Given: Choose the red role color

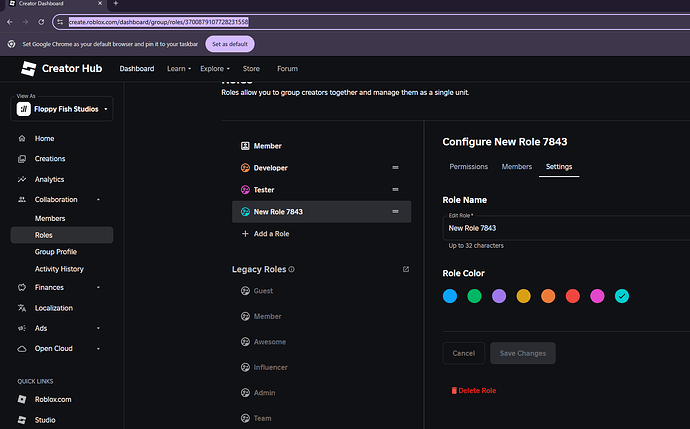Looking at the screenshot, I should pos(573,296).
